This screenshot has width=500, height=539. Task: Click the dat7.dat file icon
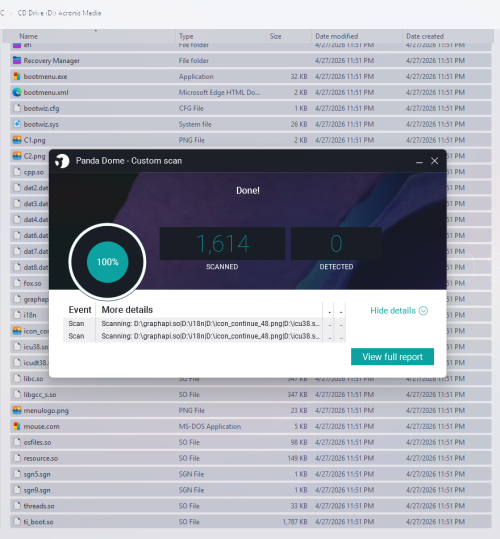coord(17,251)
